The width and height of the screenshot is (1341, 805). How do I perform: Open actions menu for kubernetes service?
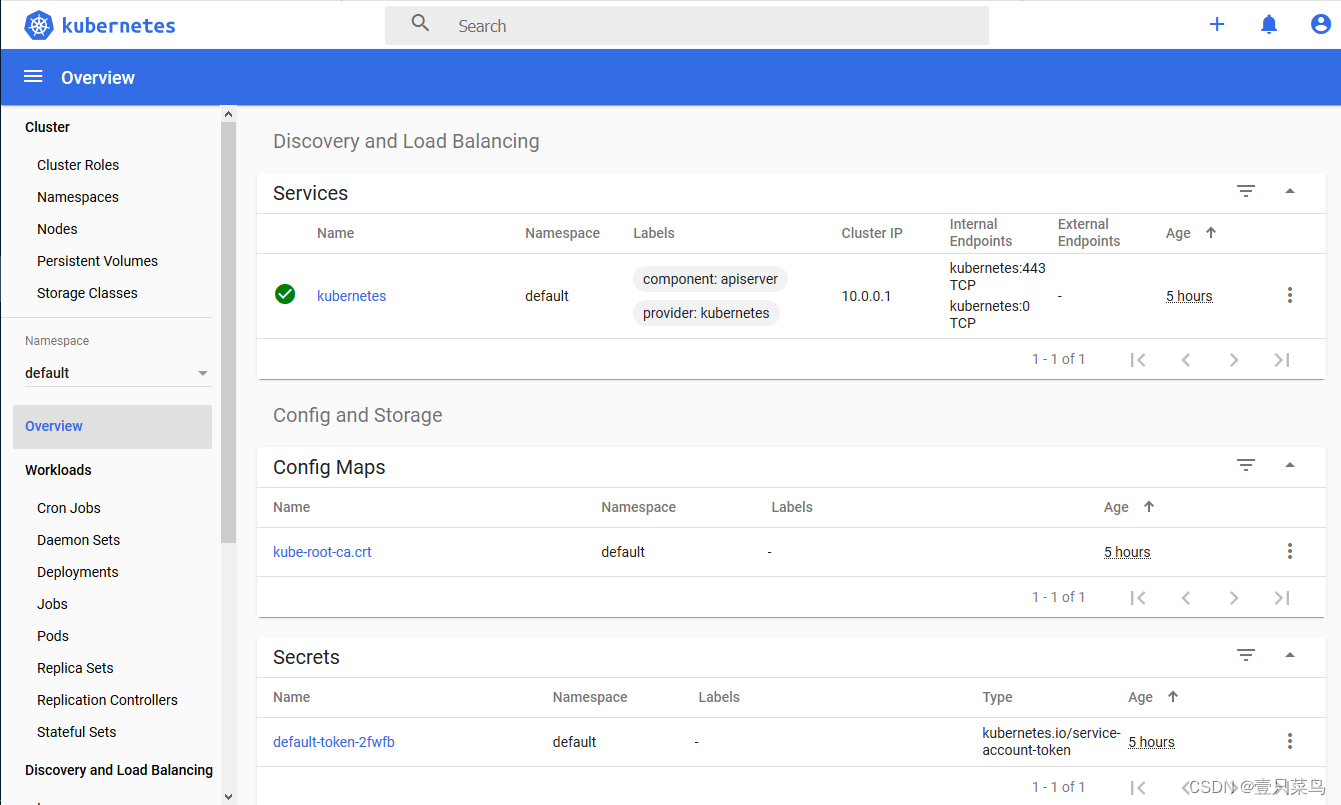(1290, 295)
